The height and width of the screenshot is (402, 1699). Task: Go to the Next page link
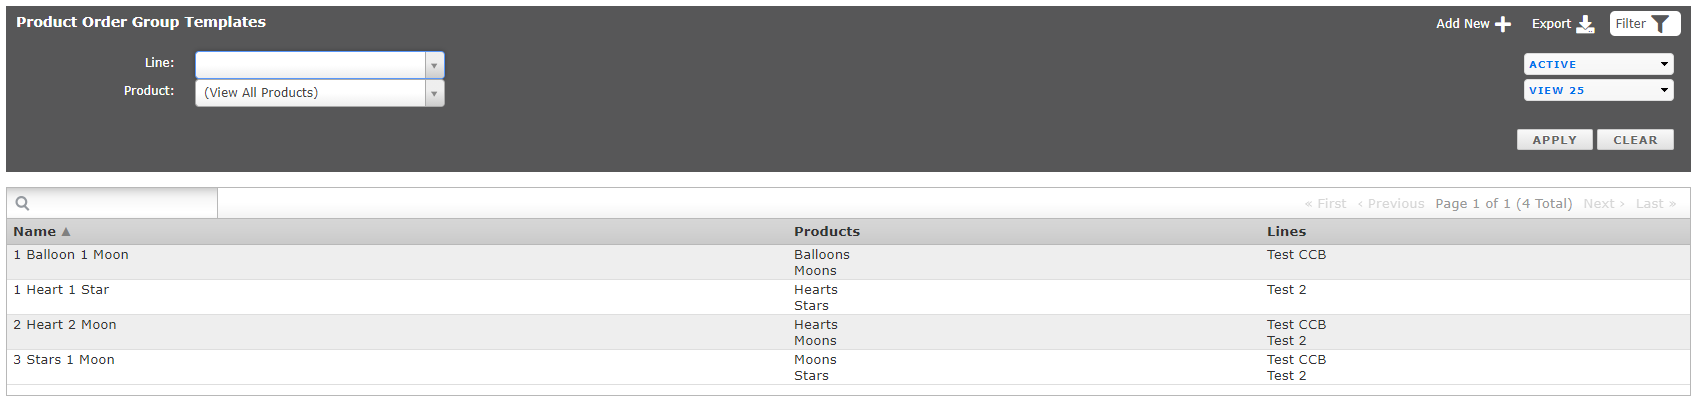(x=1604, y=204)
